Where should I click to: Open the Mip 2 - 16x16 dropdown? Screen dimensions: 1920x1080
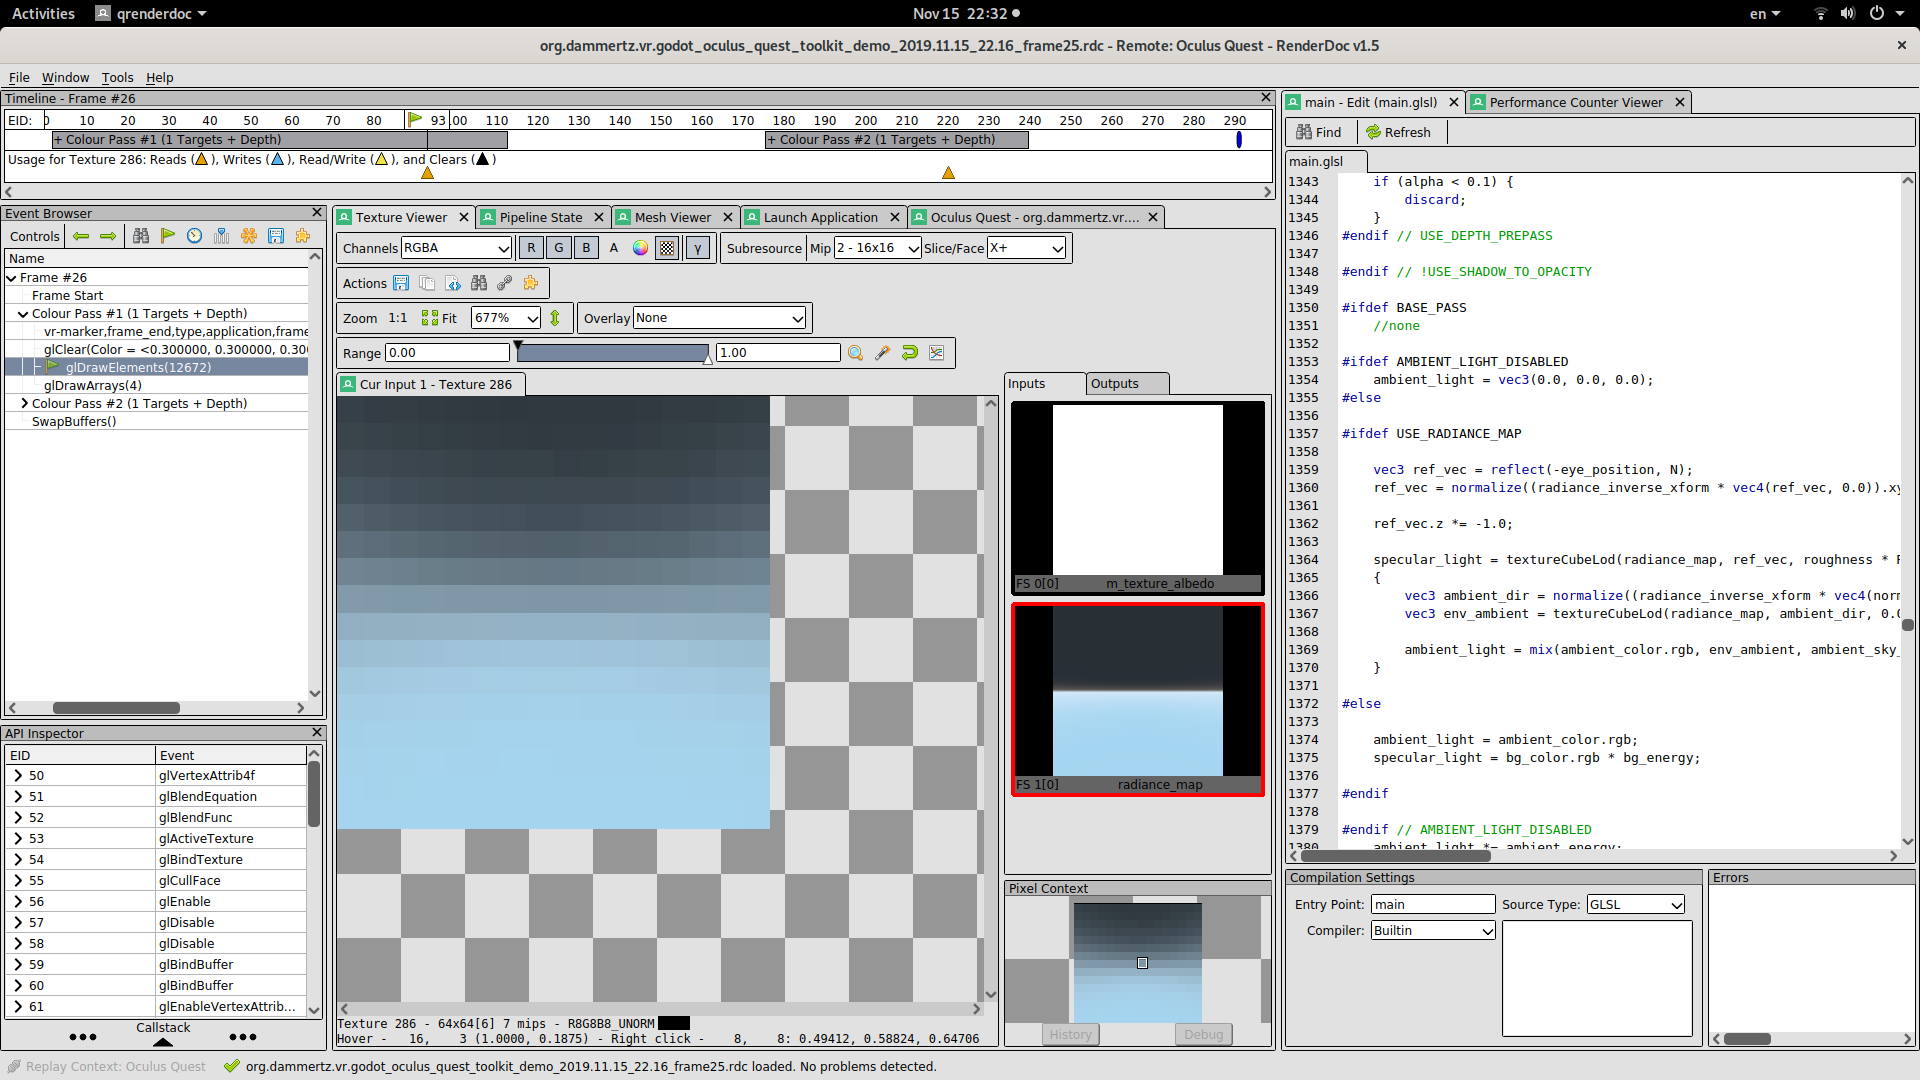pos(877,248)
